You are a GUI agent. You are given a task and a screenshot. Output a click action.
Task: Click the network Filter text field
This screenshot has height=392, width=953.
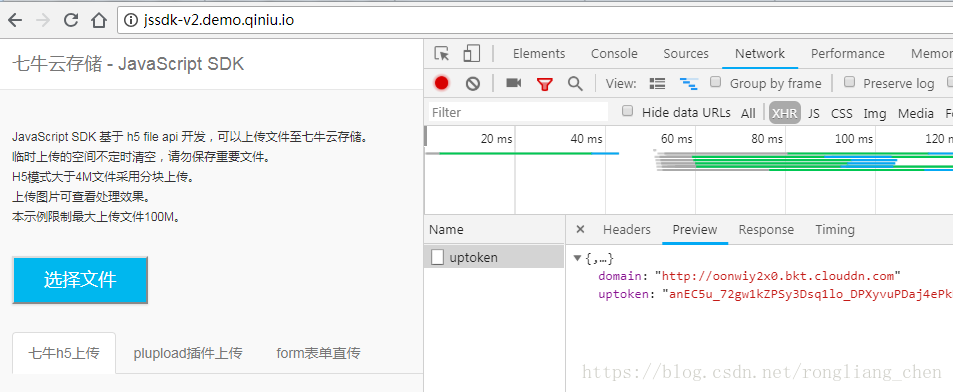(x=518, y=112)
